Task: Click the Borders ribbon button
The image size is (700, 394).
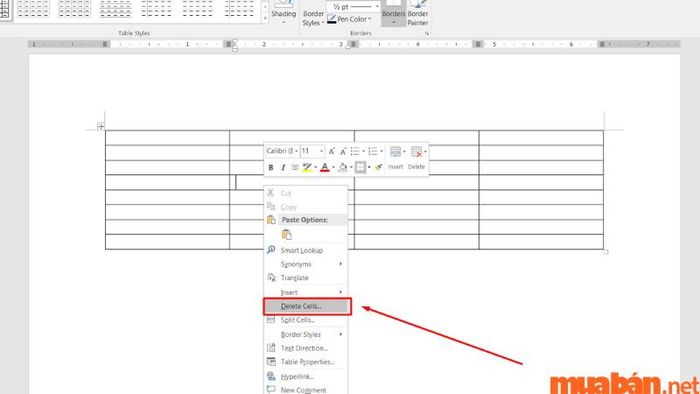Action: (393, 12)
